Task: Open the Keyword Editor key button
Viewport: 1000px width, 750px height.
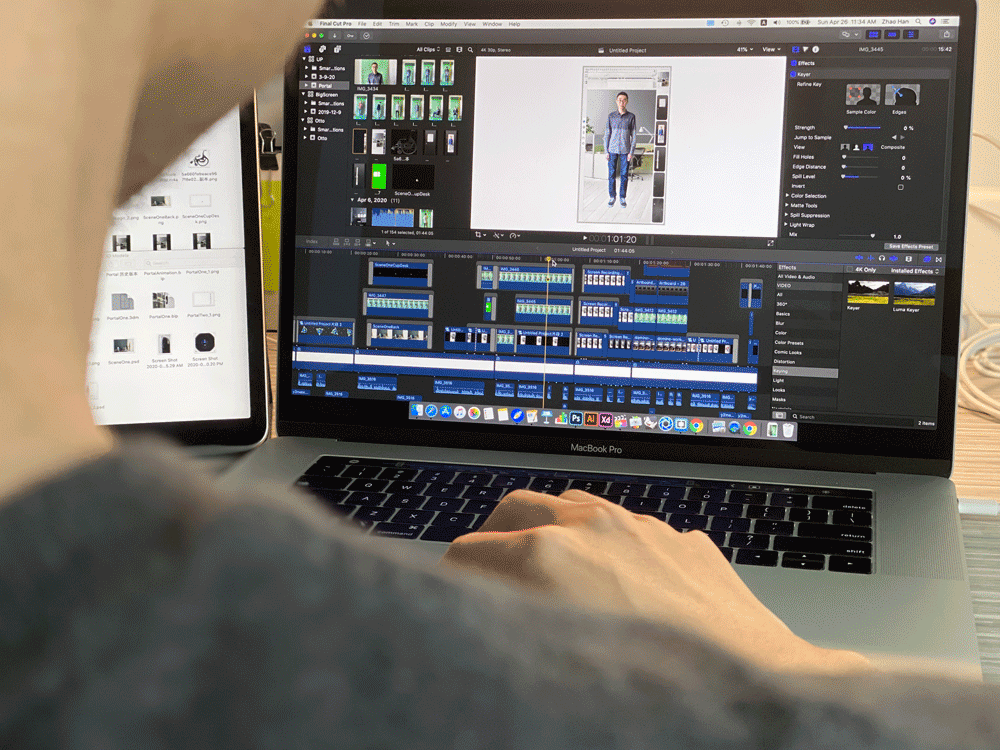Action: click(350, 36)
